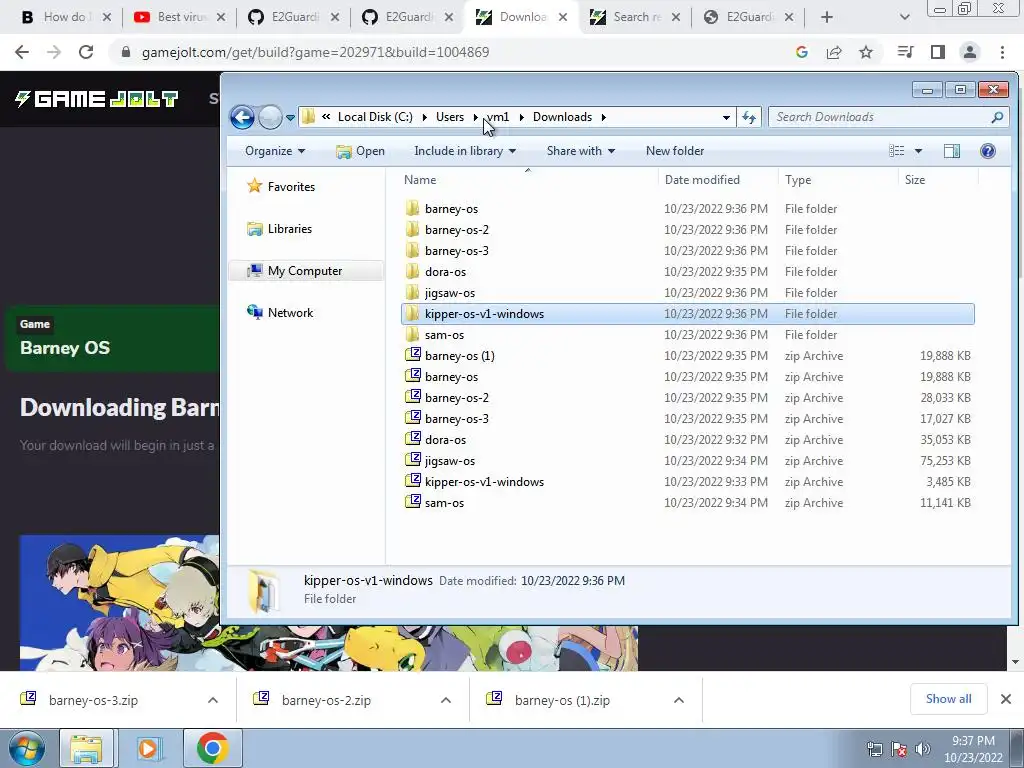Open a new Chrome tab
This screenshot has height=768, width=1024.
coord(826,17)
